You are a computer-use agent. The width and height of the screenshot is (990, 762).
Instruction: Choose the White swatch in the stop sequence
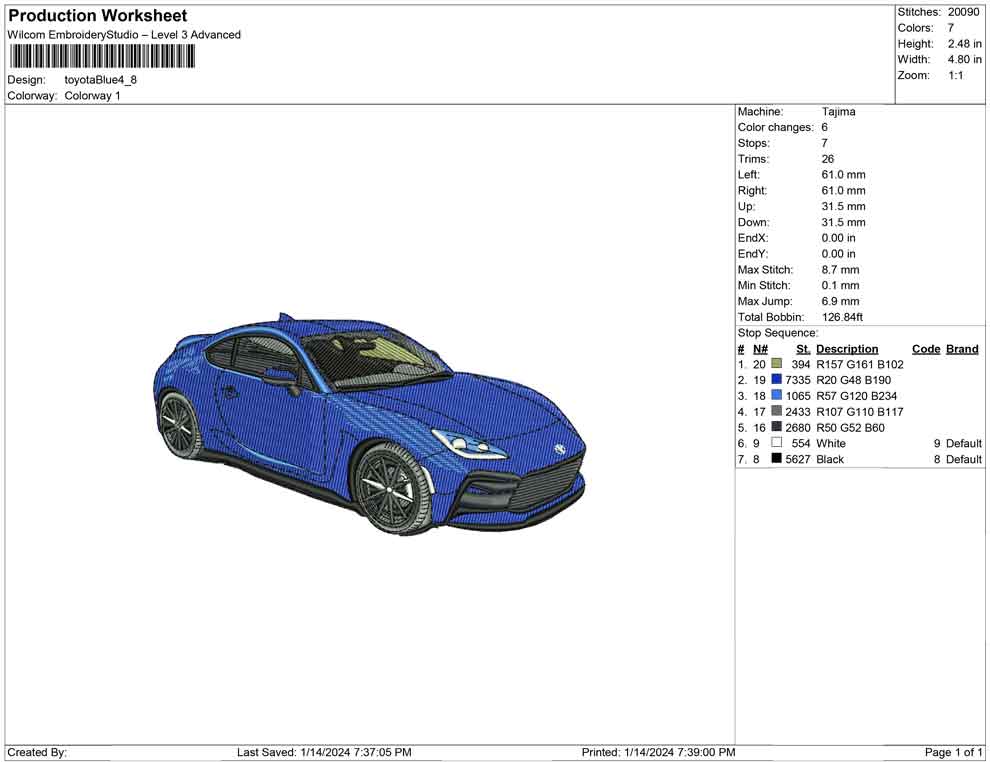pos(776,443)
